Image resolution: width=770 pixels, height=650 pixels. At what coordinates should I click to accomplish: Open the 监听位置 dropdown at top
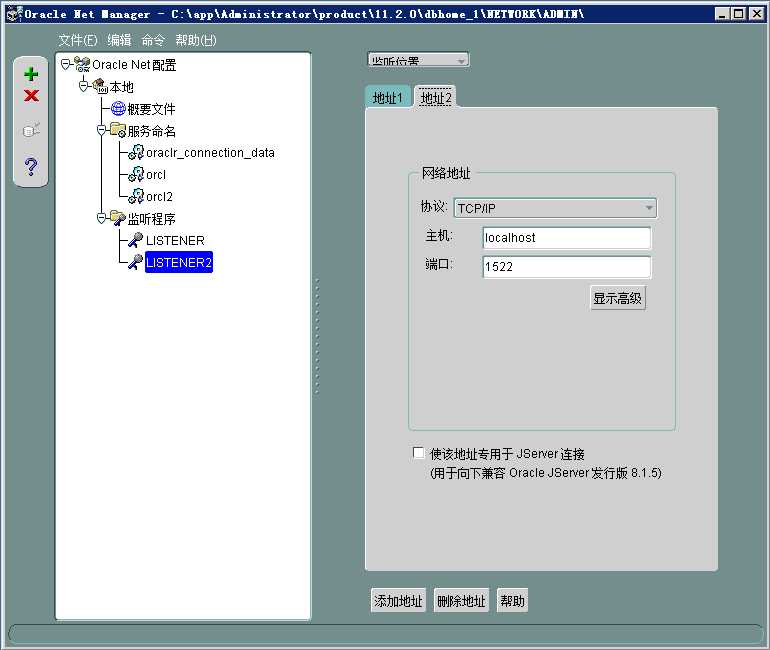[418, 60]
